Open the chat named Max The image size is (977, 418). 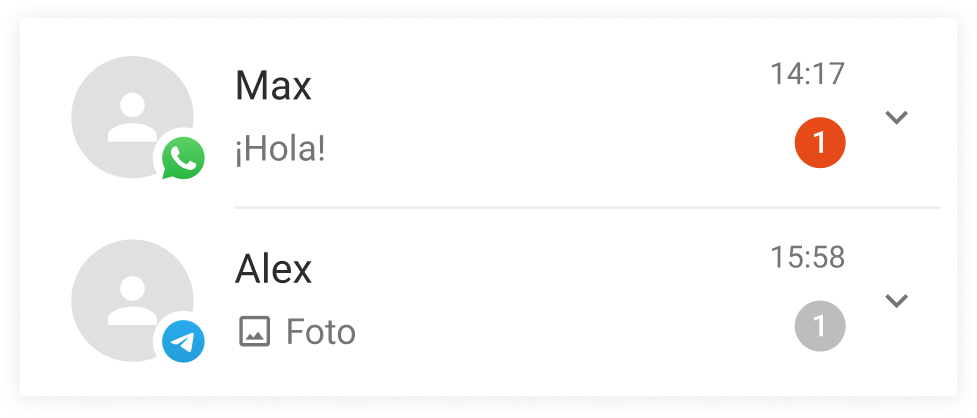(x=273, y=86)
